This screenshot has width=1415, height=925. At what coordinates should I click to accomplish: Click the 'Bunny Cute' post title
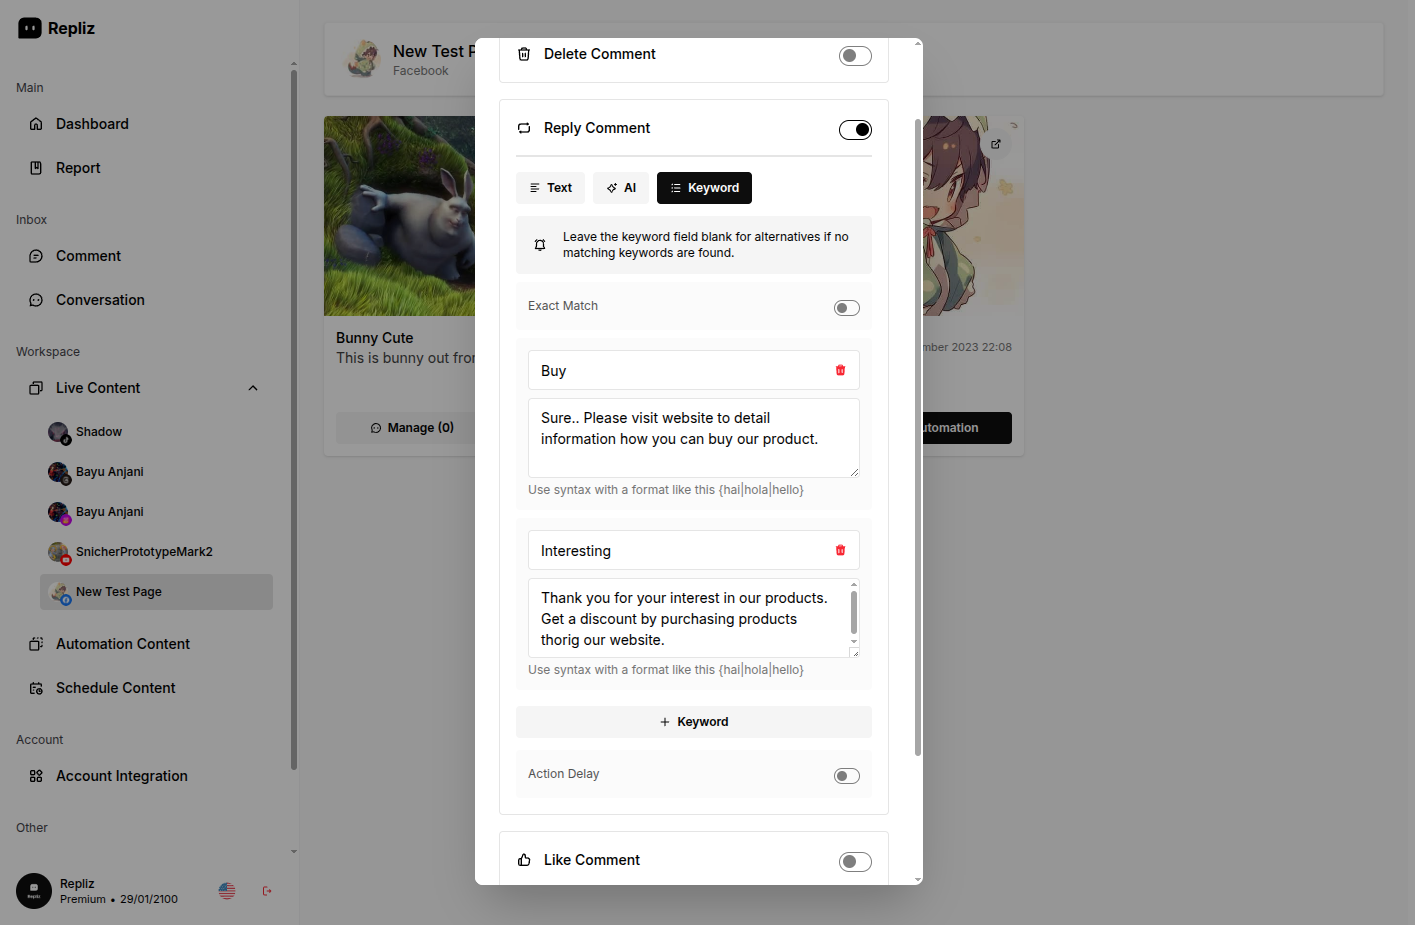point(375,338)
